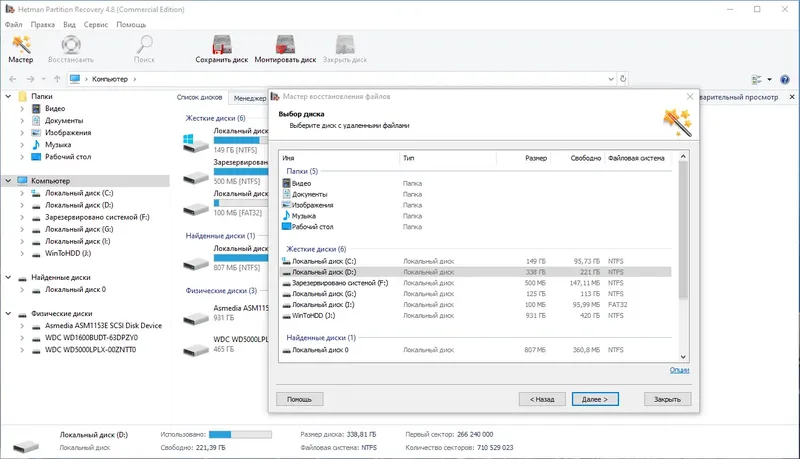Open the Опции link
800x459 pixels.
pyautogui.click(x=680, y=370)
